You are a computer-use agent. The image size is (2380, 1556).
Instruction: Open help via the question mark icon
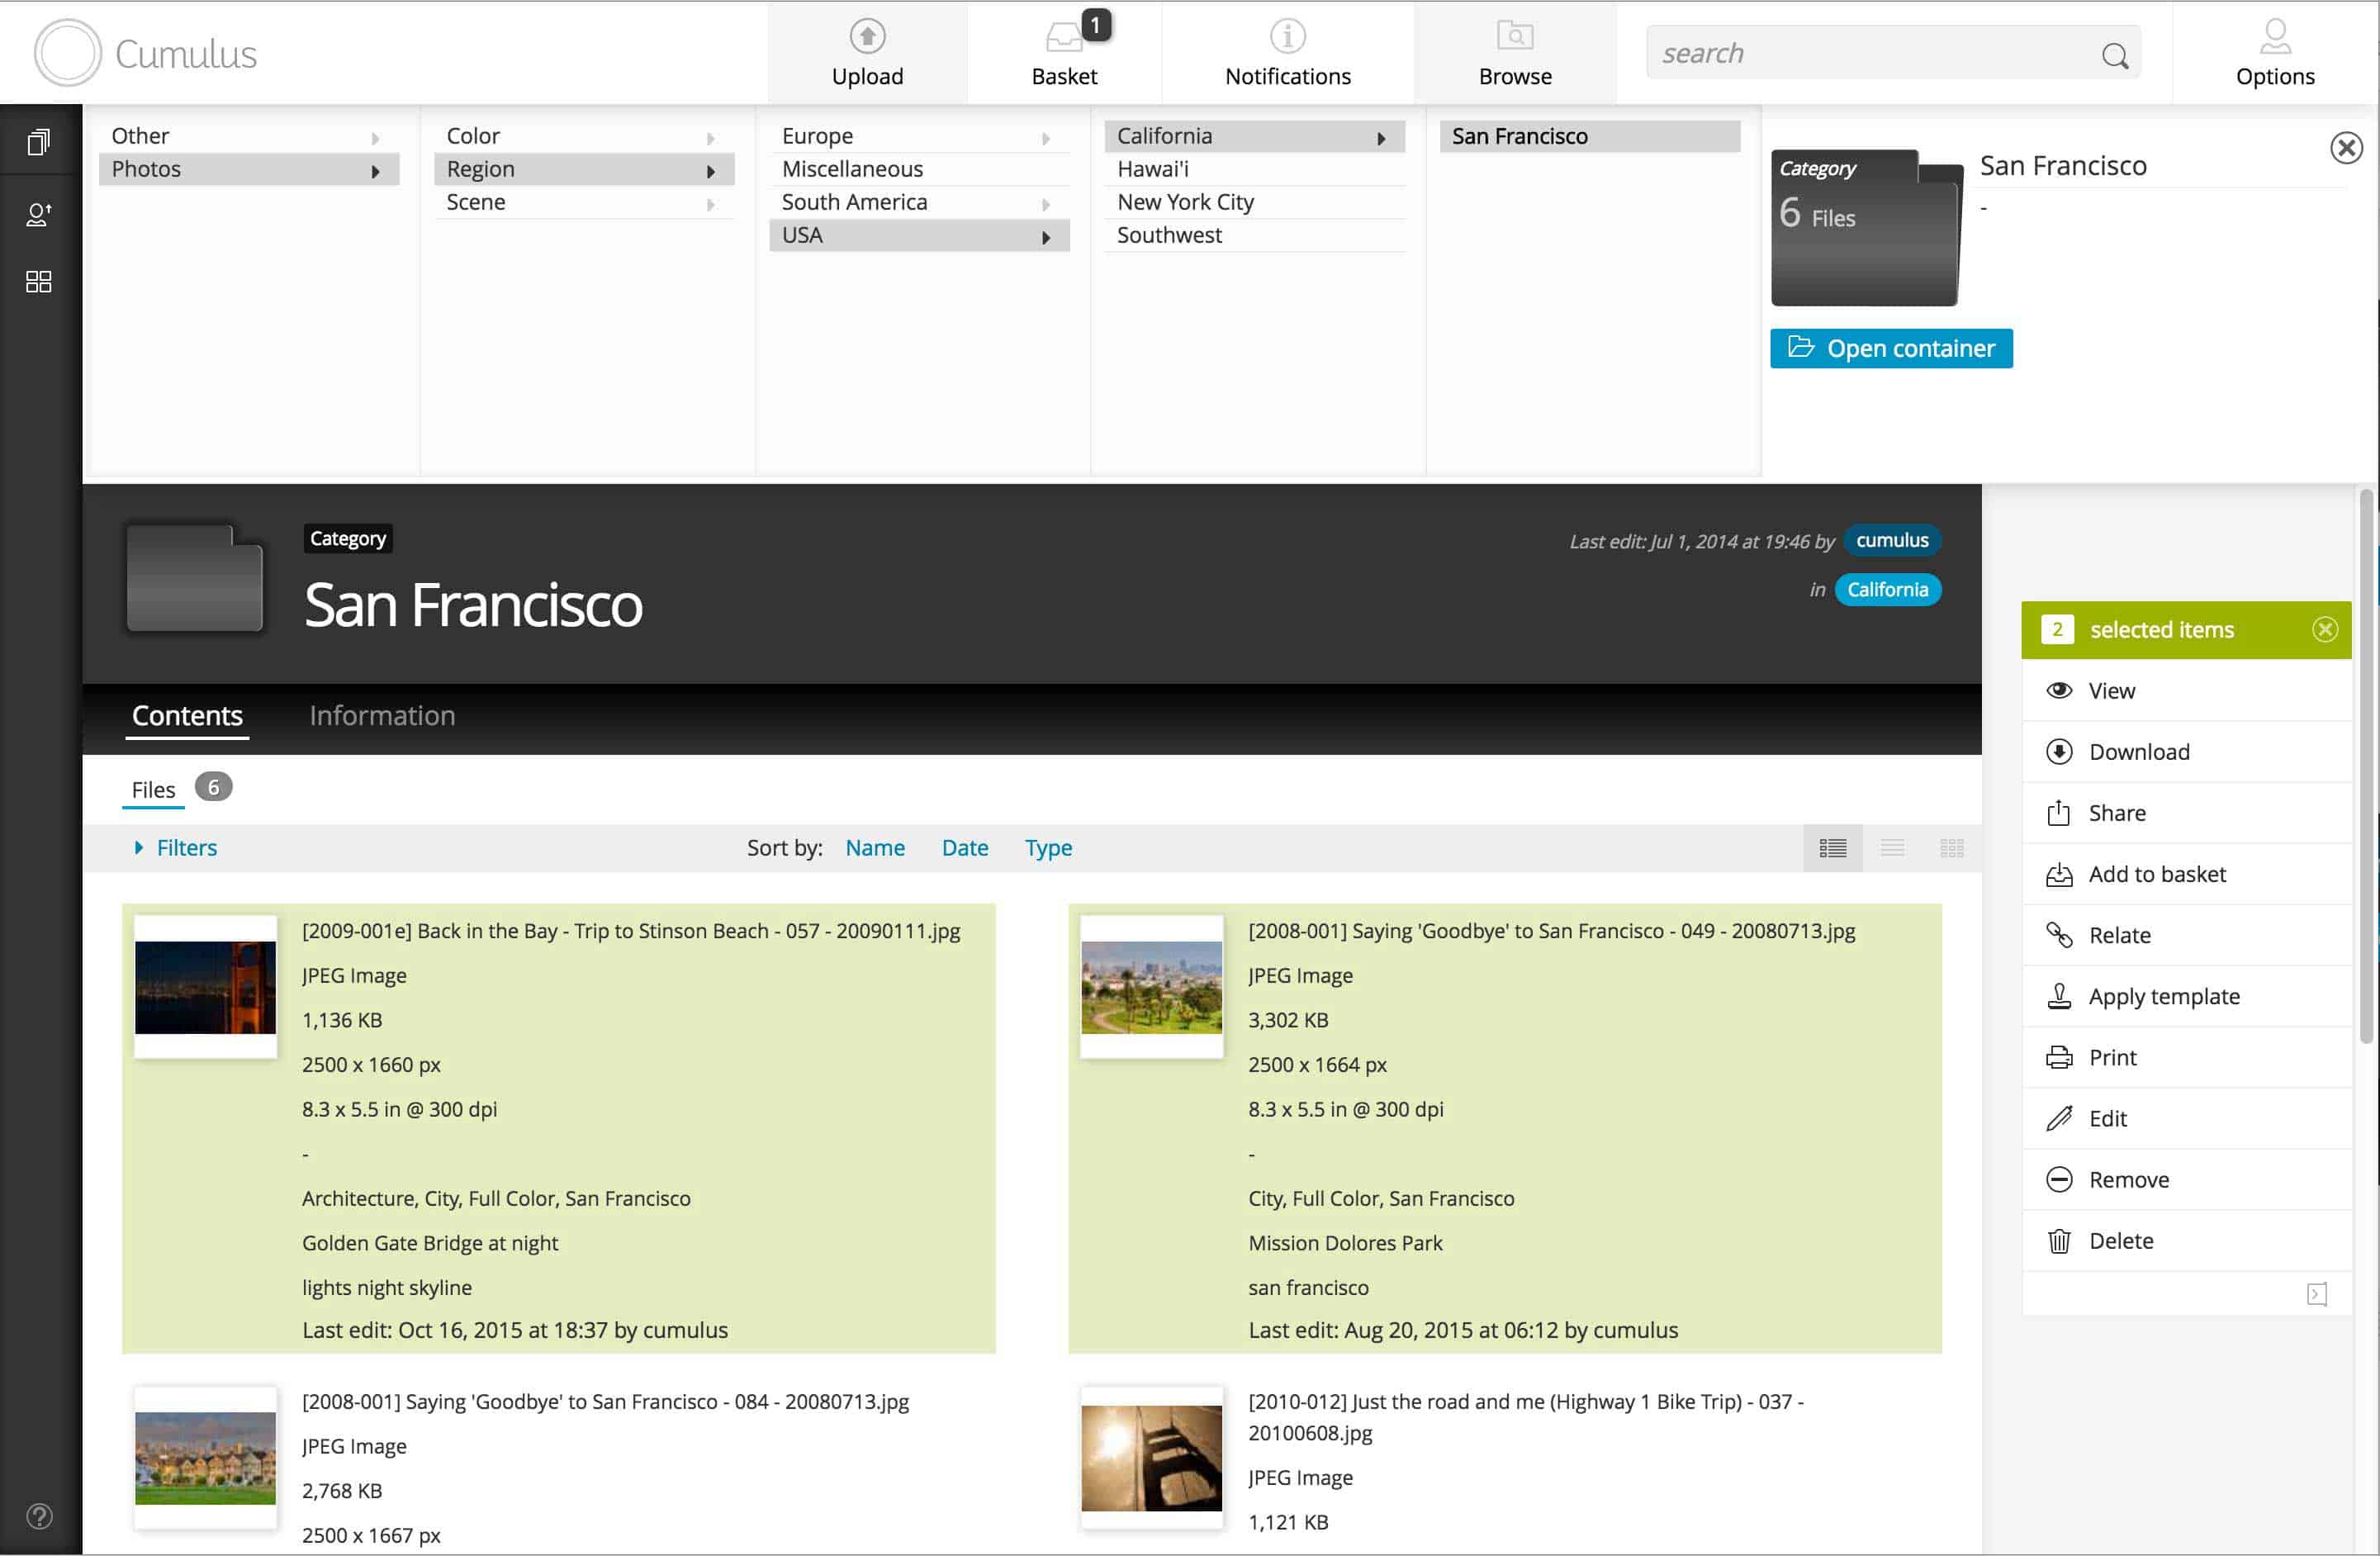pyautogui.click(x=40, y=1516)
